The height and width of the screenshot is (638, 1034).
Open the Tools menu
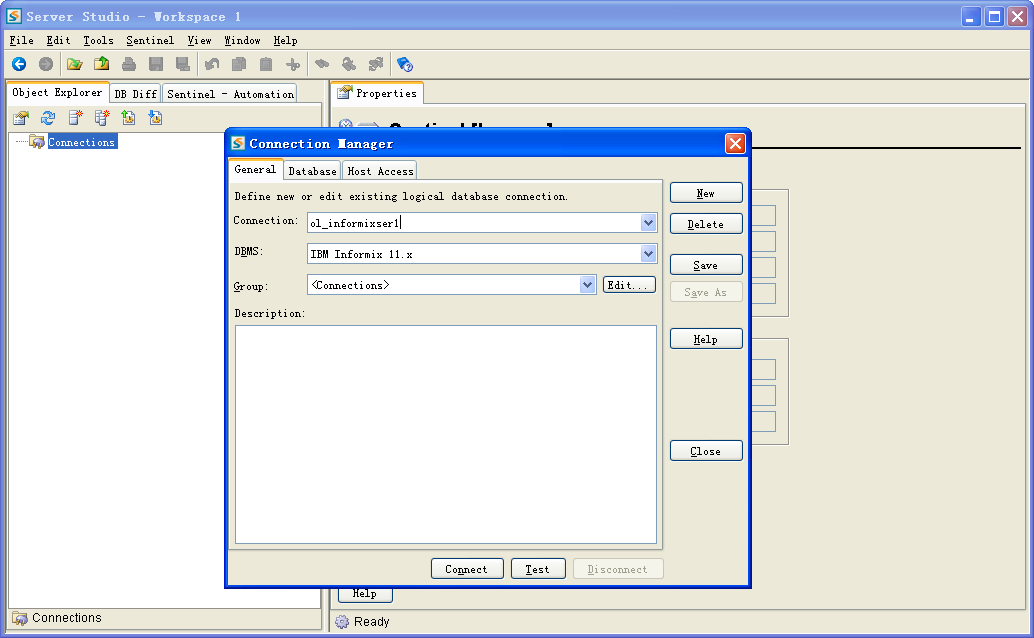pos(98,40)
